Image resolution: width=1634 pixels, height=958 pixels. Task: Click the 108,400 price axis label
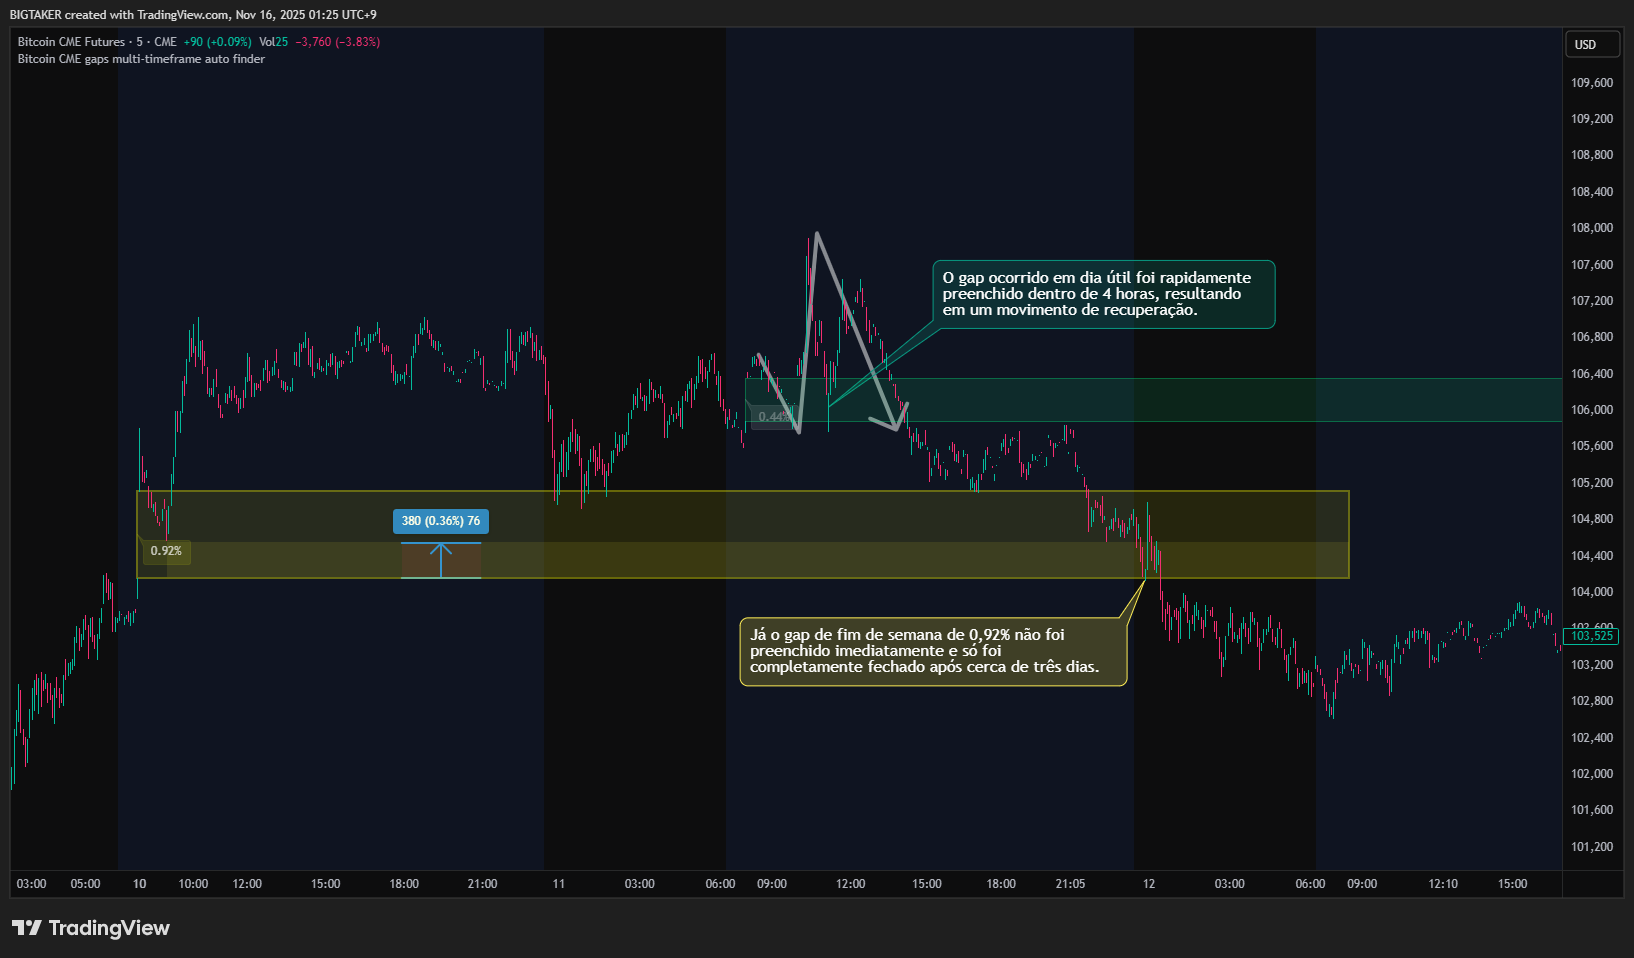[x=1592, y=192]
